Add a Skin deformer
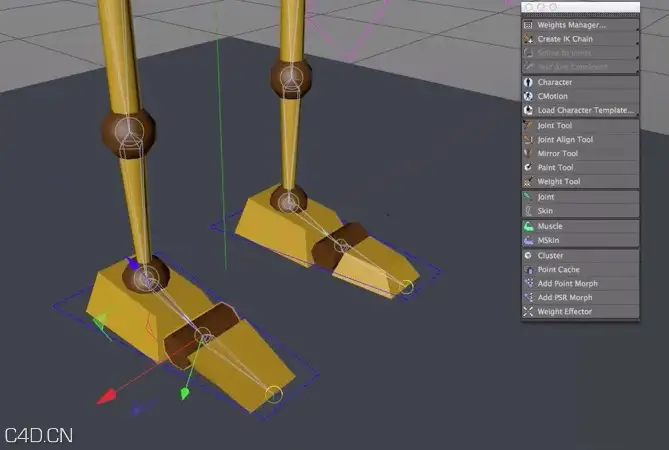The width and height of the screenshot is (669, 450). coord(580,211)
